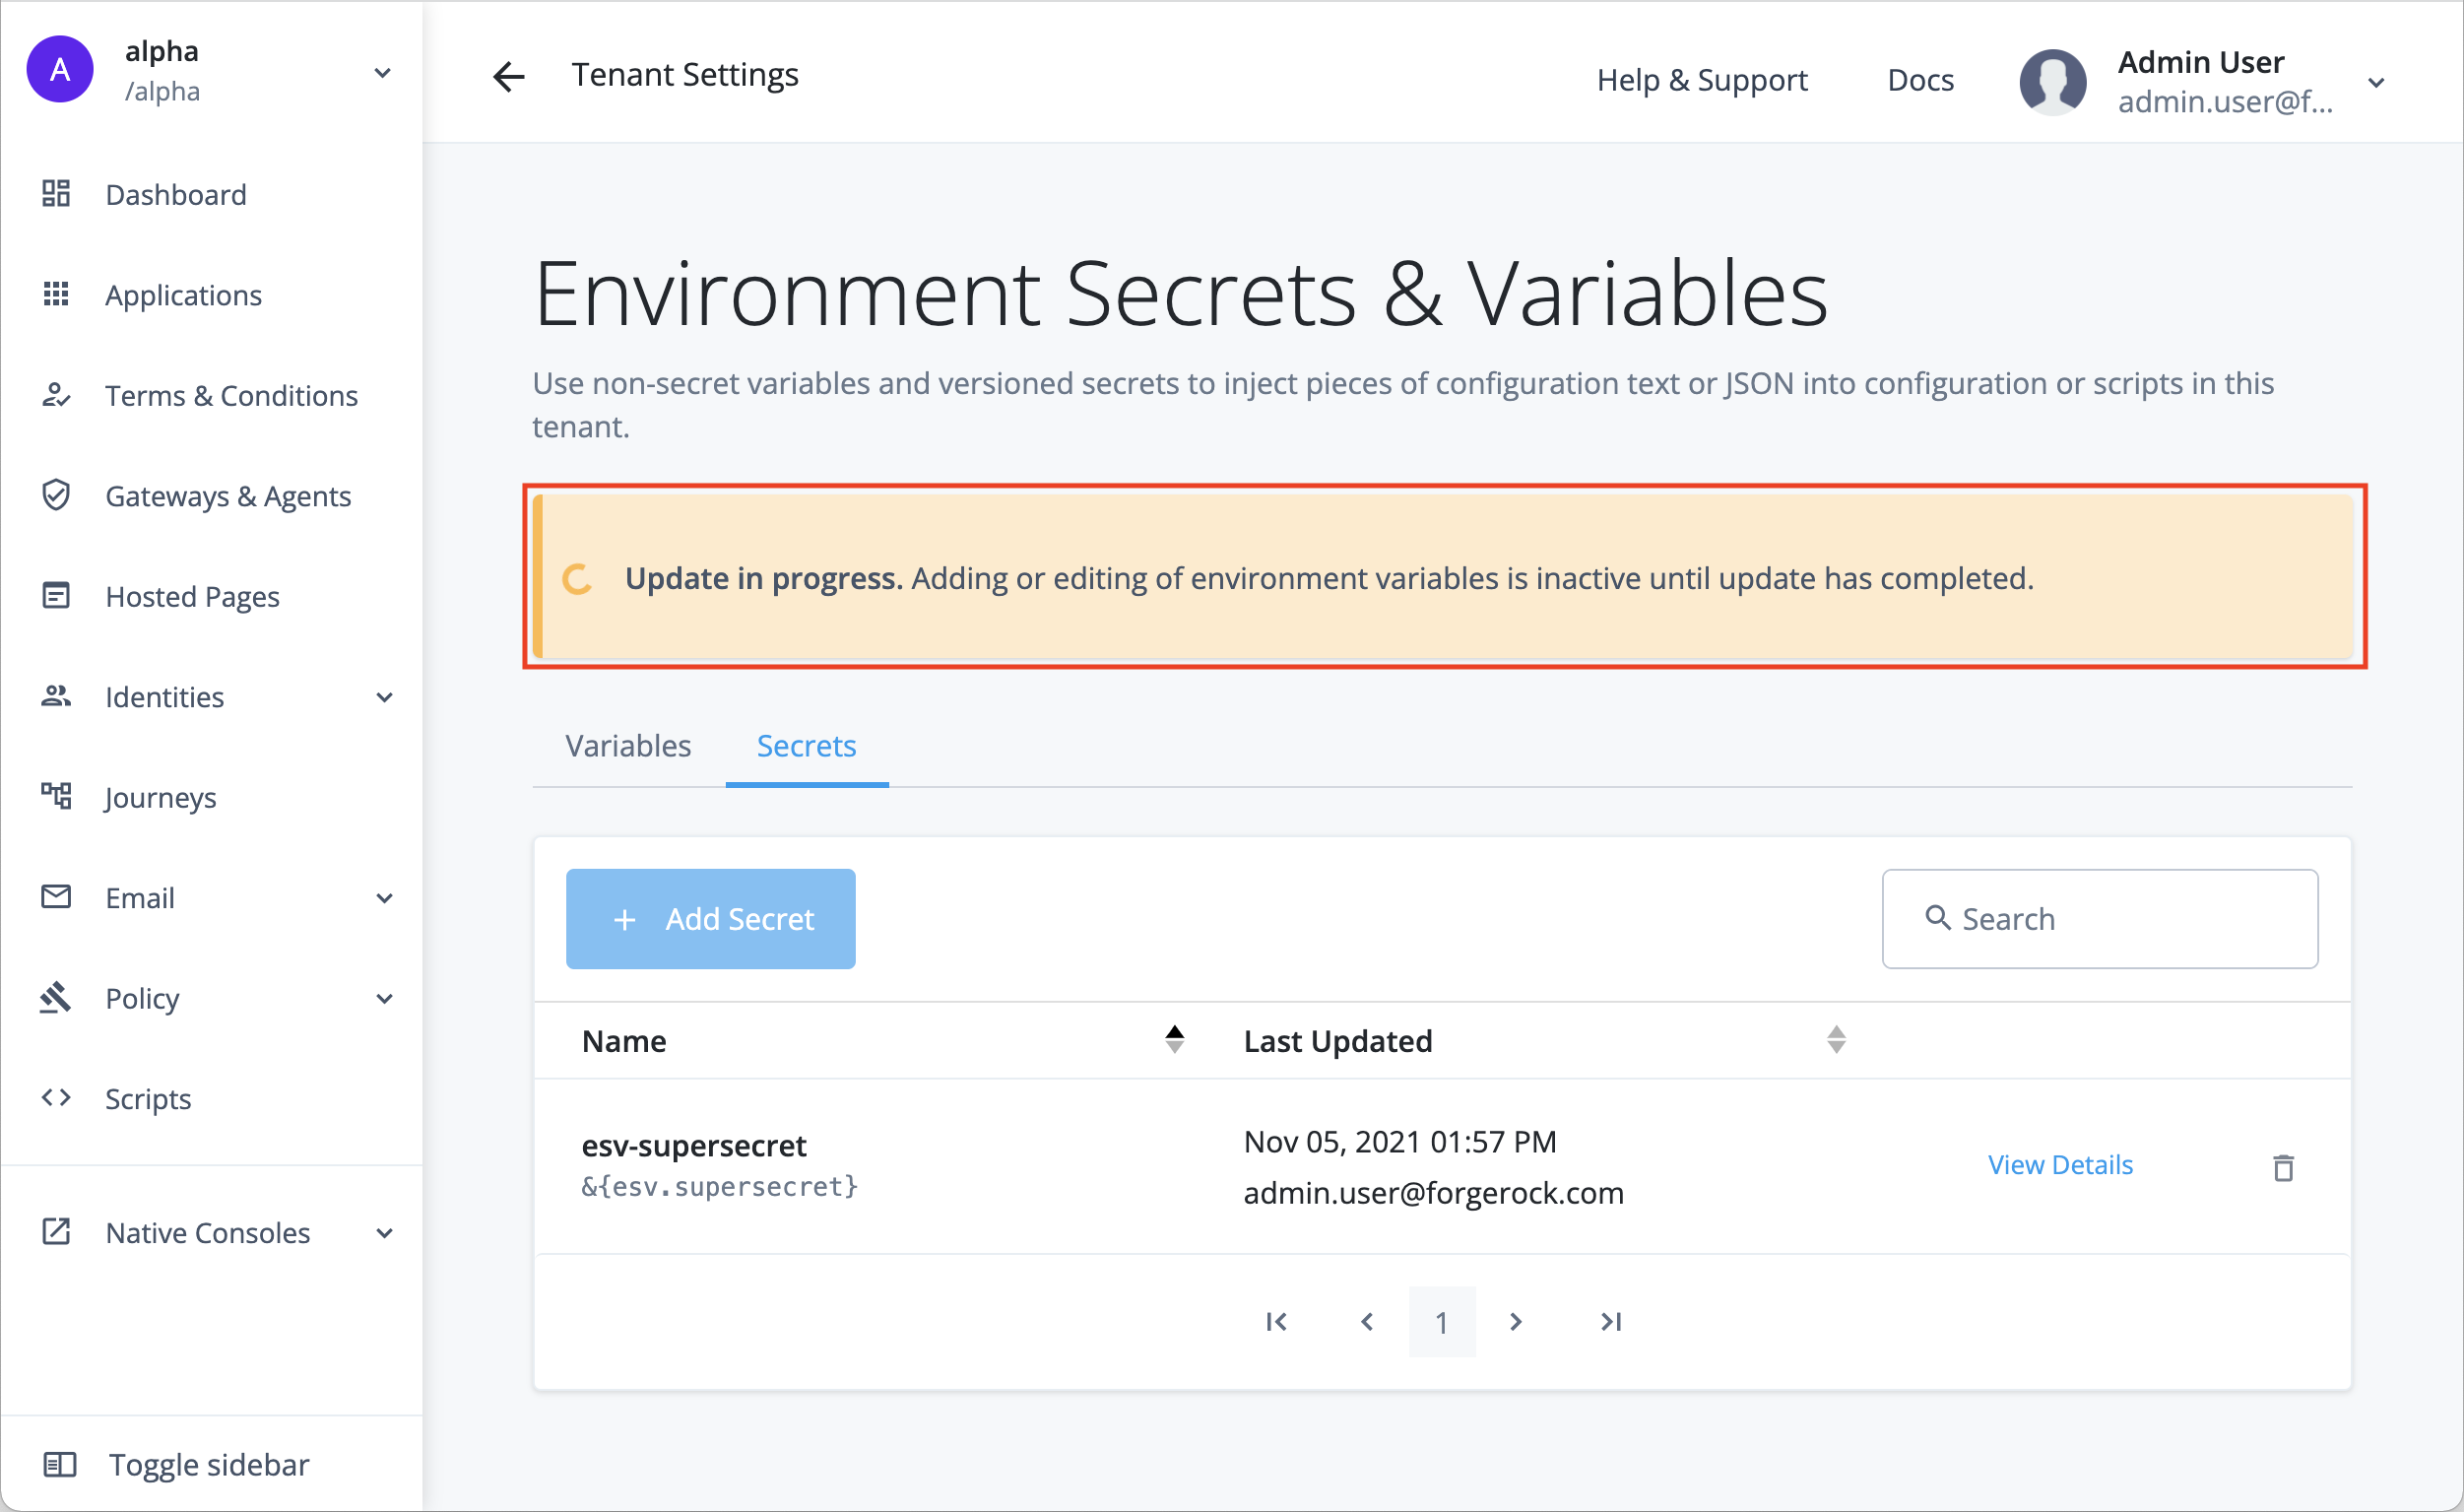This screenshot has width=2464, height=1512.
Task: Click the Add Secret button
Action: pos(710,918)
